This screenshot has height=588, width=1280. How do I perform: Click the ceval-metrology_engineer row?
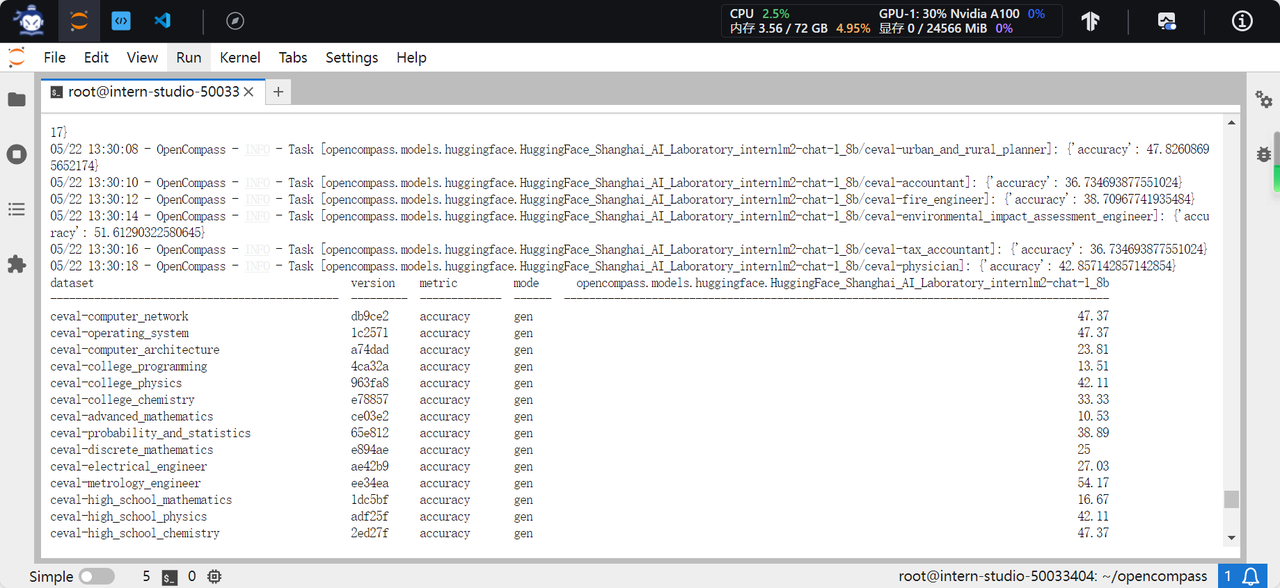pos(579,483)
